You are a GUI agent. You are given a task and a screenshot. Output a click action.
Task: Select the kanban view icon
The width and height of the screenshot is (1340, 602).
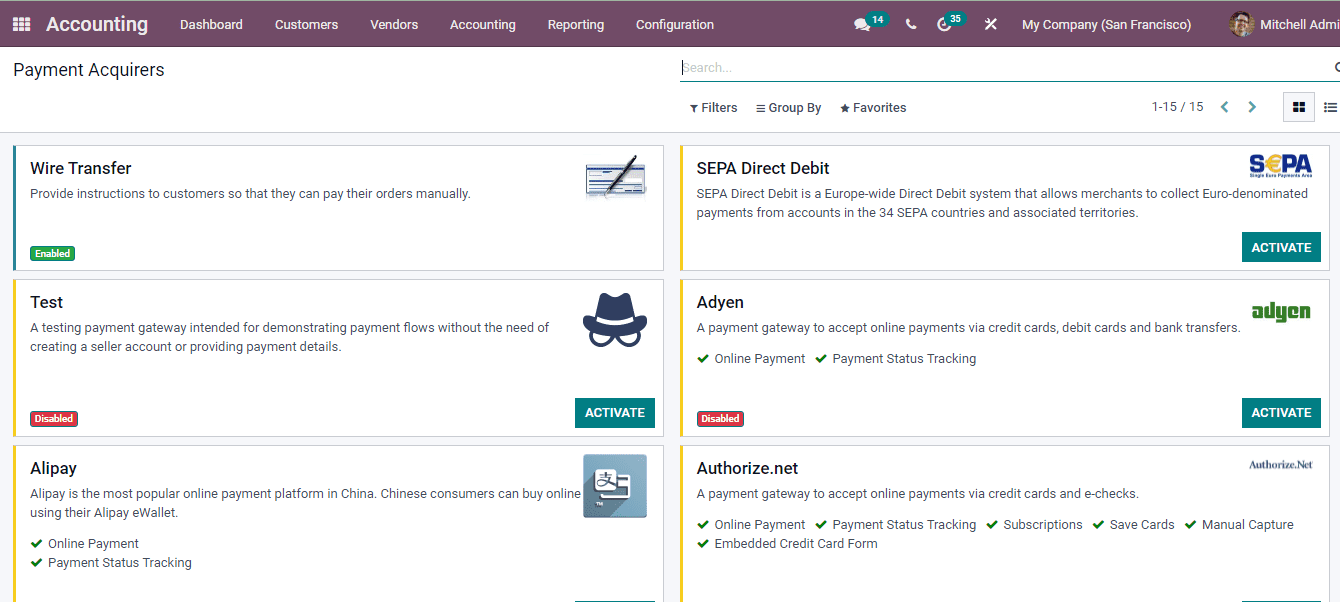click(x=1298, y=107)
